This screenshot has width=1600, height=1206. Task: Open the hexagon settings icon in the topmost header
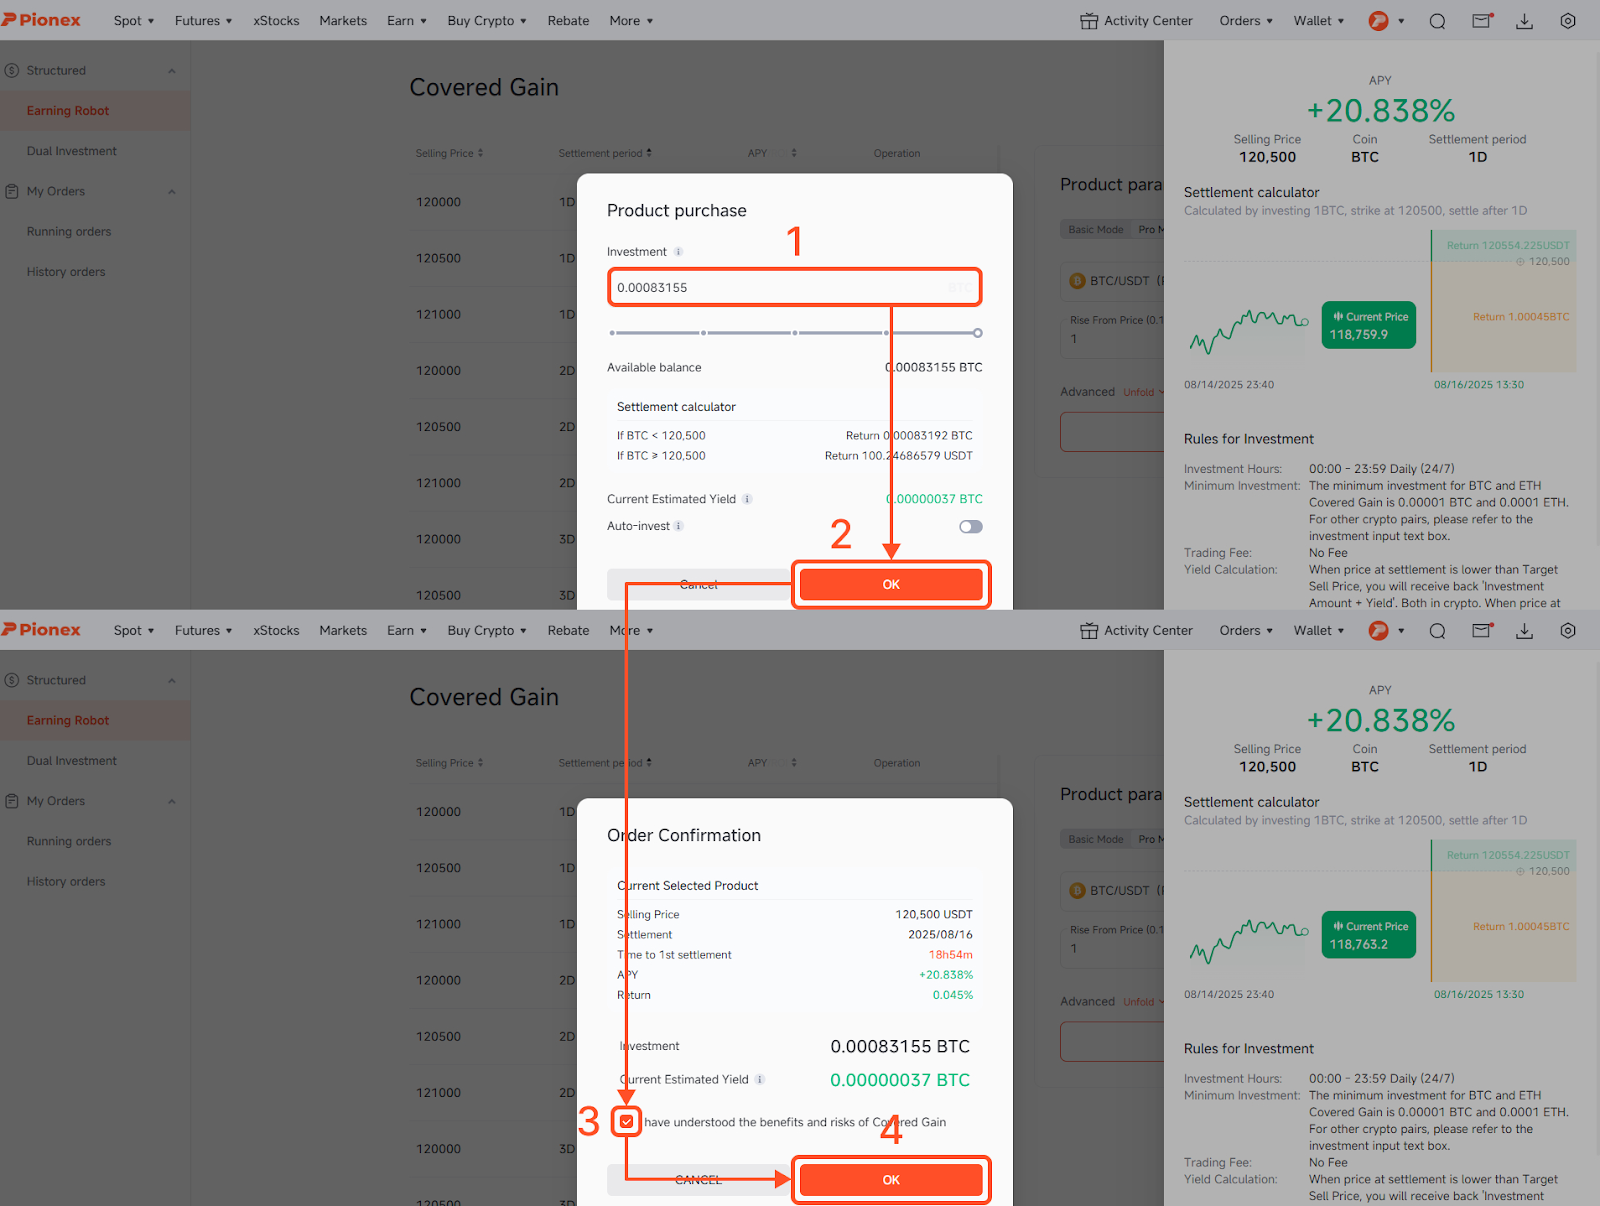point(1567,21)
